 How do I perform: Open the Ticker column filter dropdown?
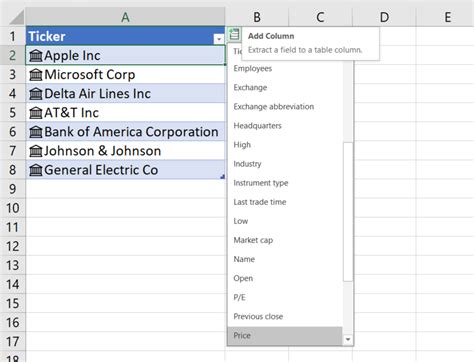click(x=219, y=39)
